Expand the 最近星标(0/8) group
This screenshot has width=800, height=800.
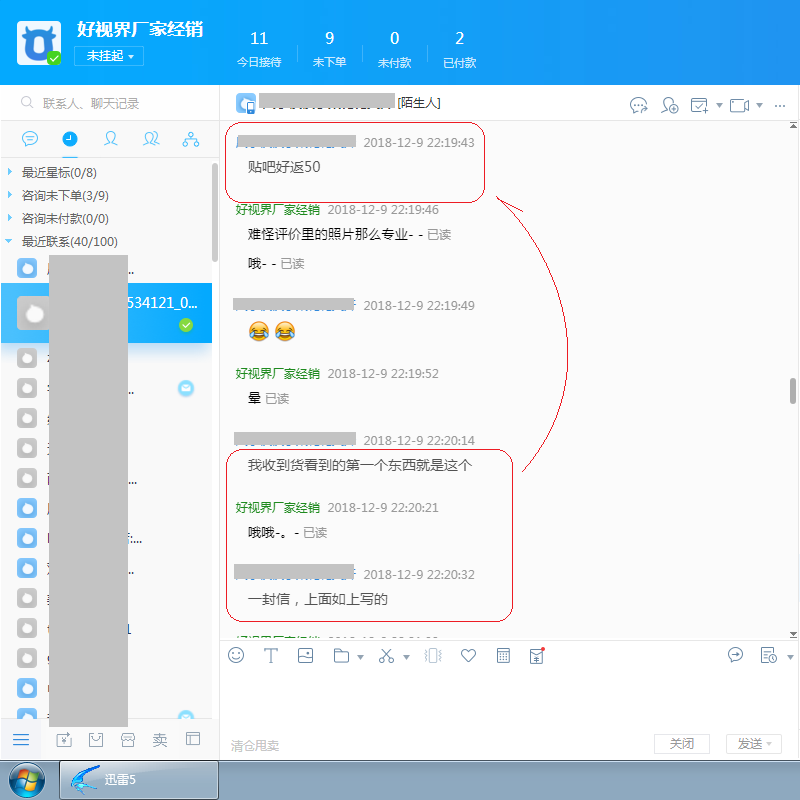pos(10,172)
